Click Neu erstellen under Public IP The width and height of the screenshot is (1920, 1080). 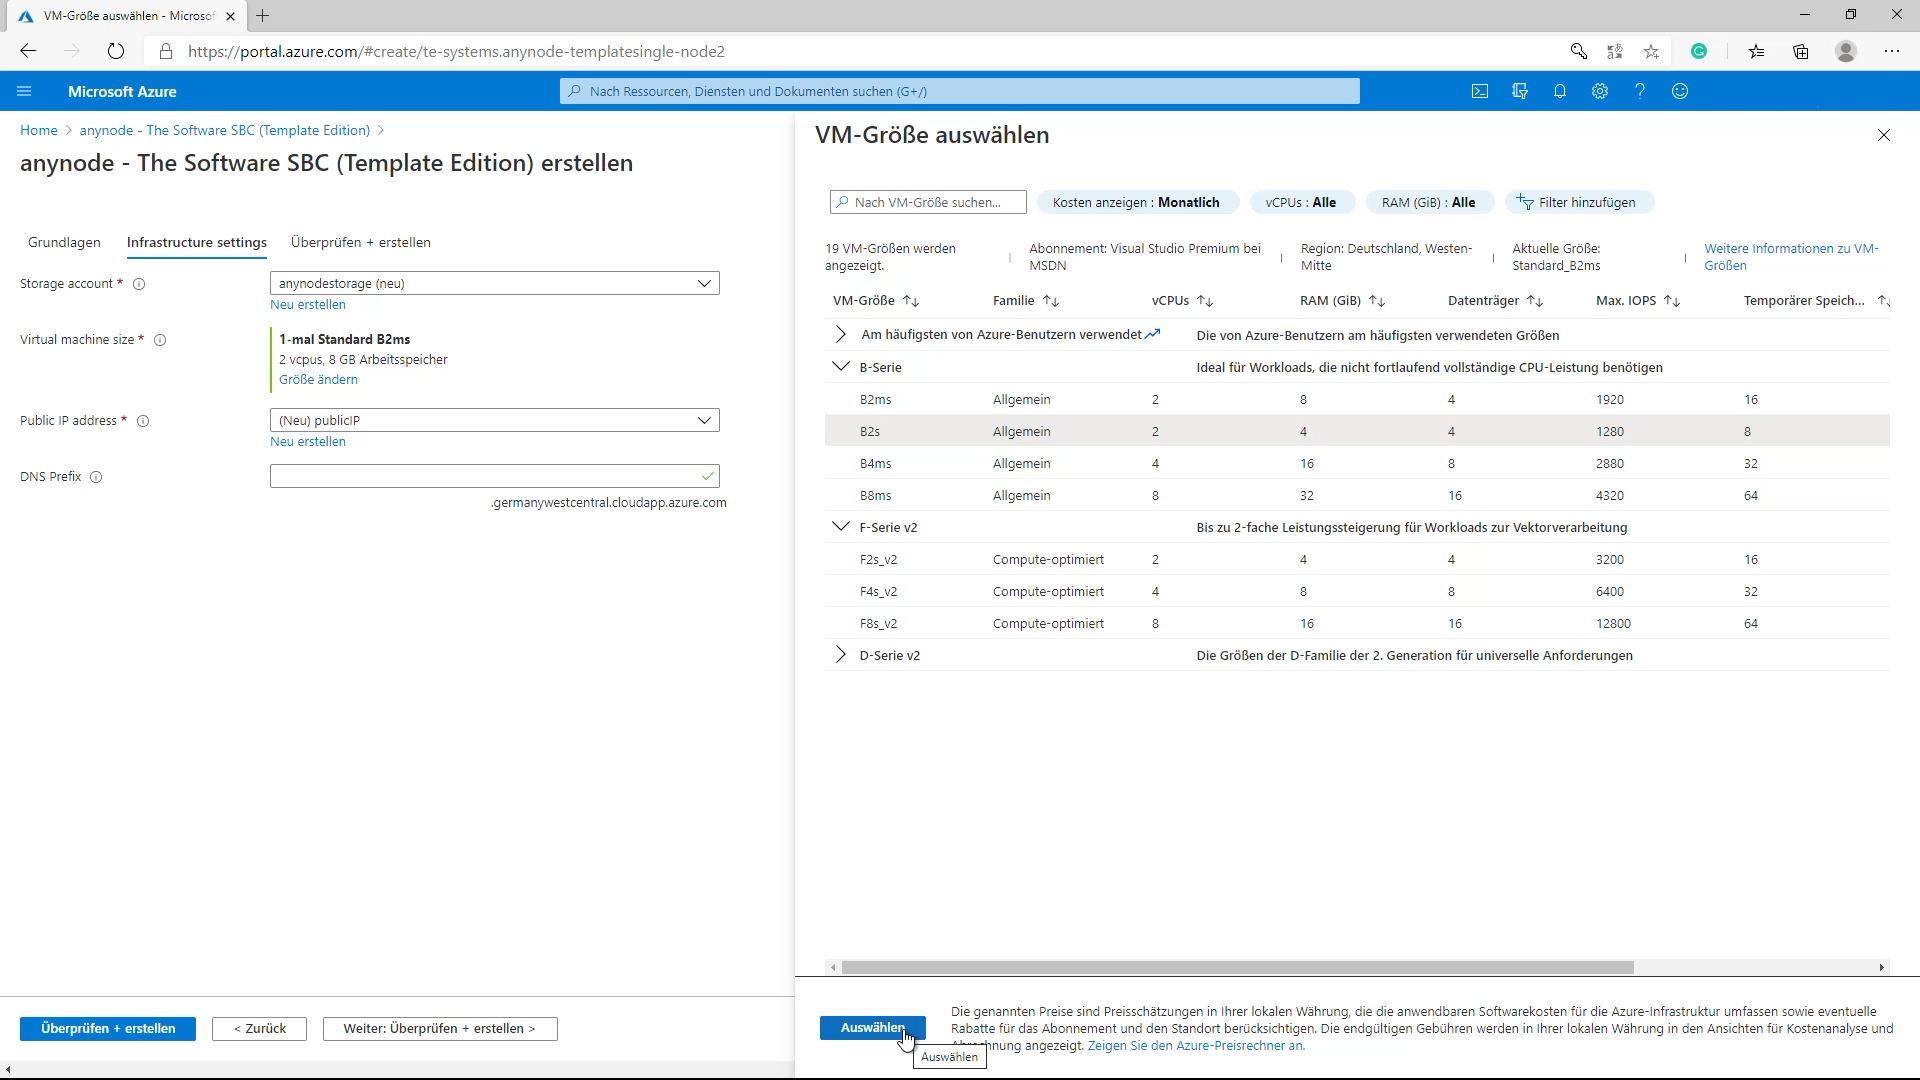point(308,442)
